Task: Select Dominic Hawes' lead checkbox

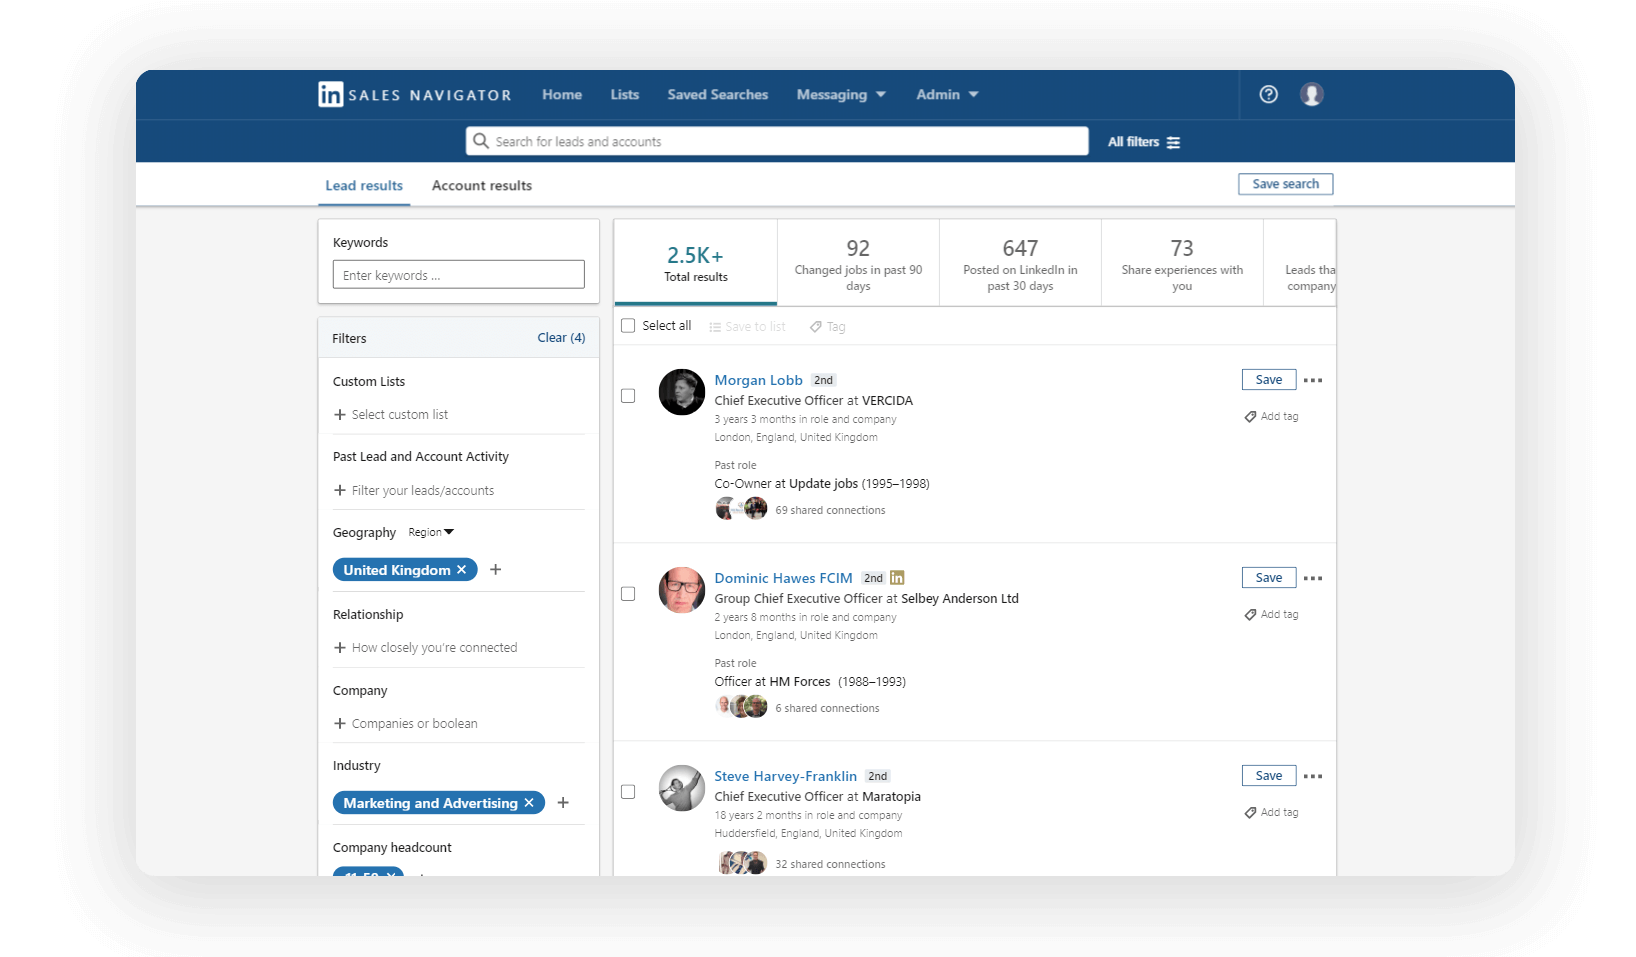Action: 628,594
